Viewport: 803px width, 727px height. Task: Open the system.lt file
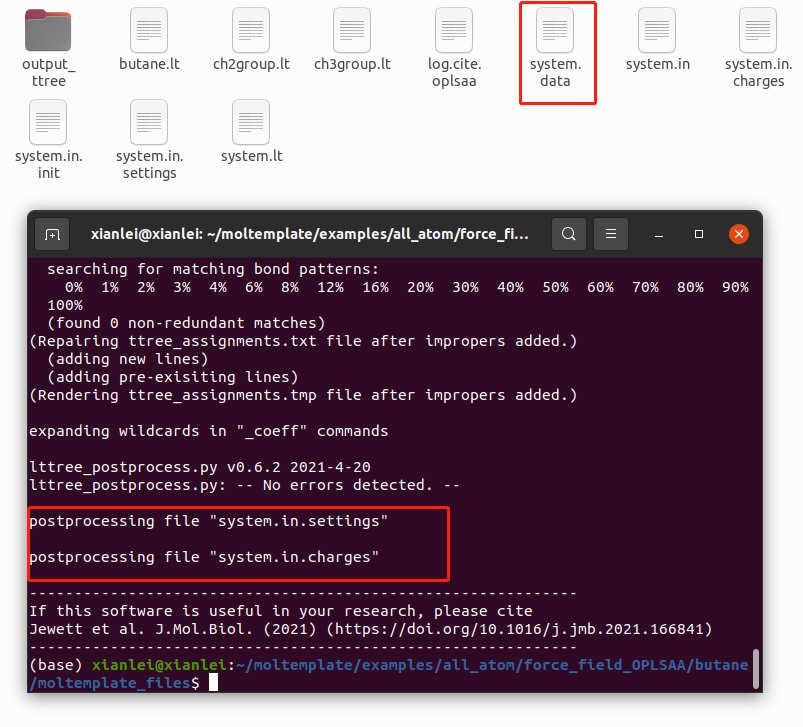coord(250,122)
